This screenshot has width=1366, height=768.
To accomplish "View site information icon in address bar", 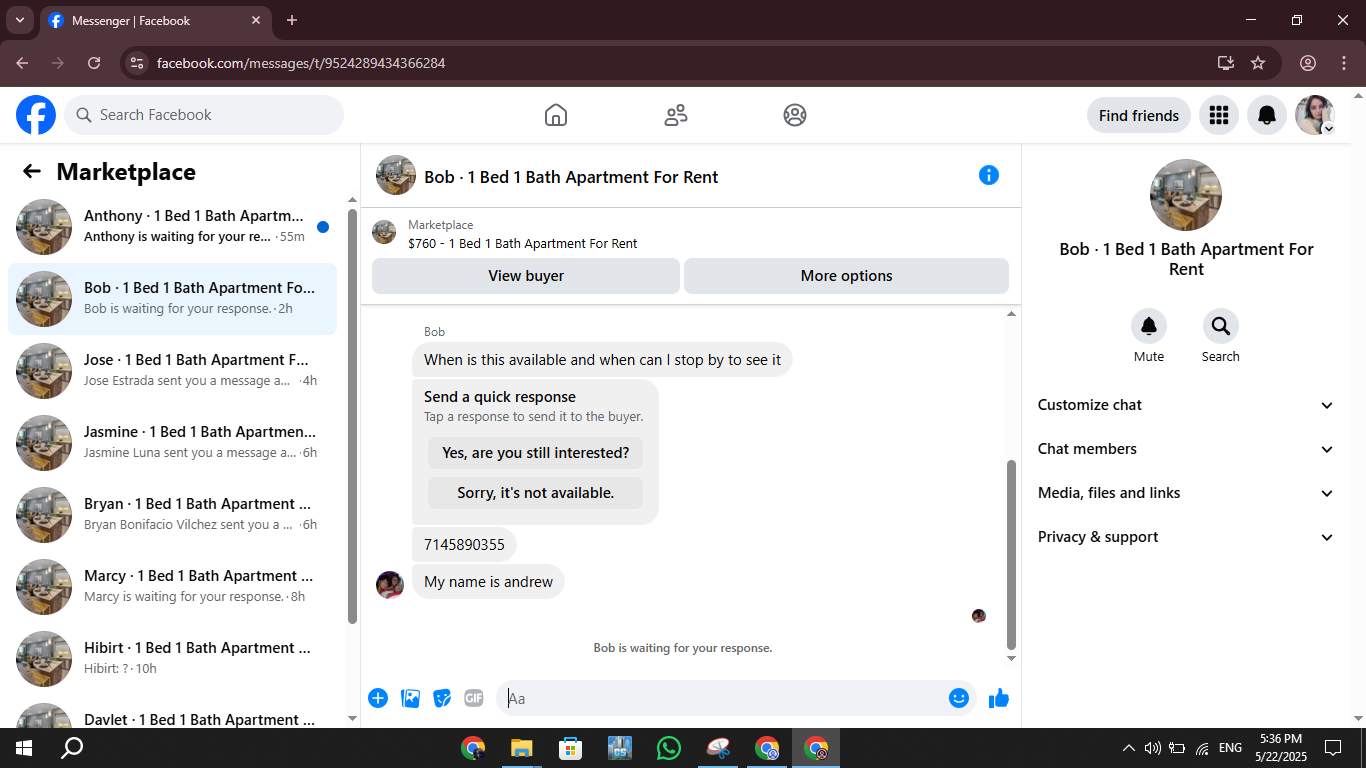I will [x=138, y=63].
